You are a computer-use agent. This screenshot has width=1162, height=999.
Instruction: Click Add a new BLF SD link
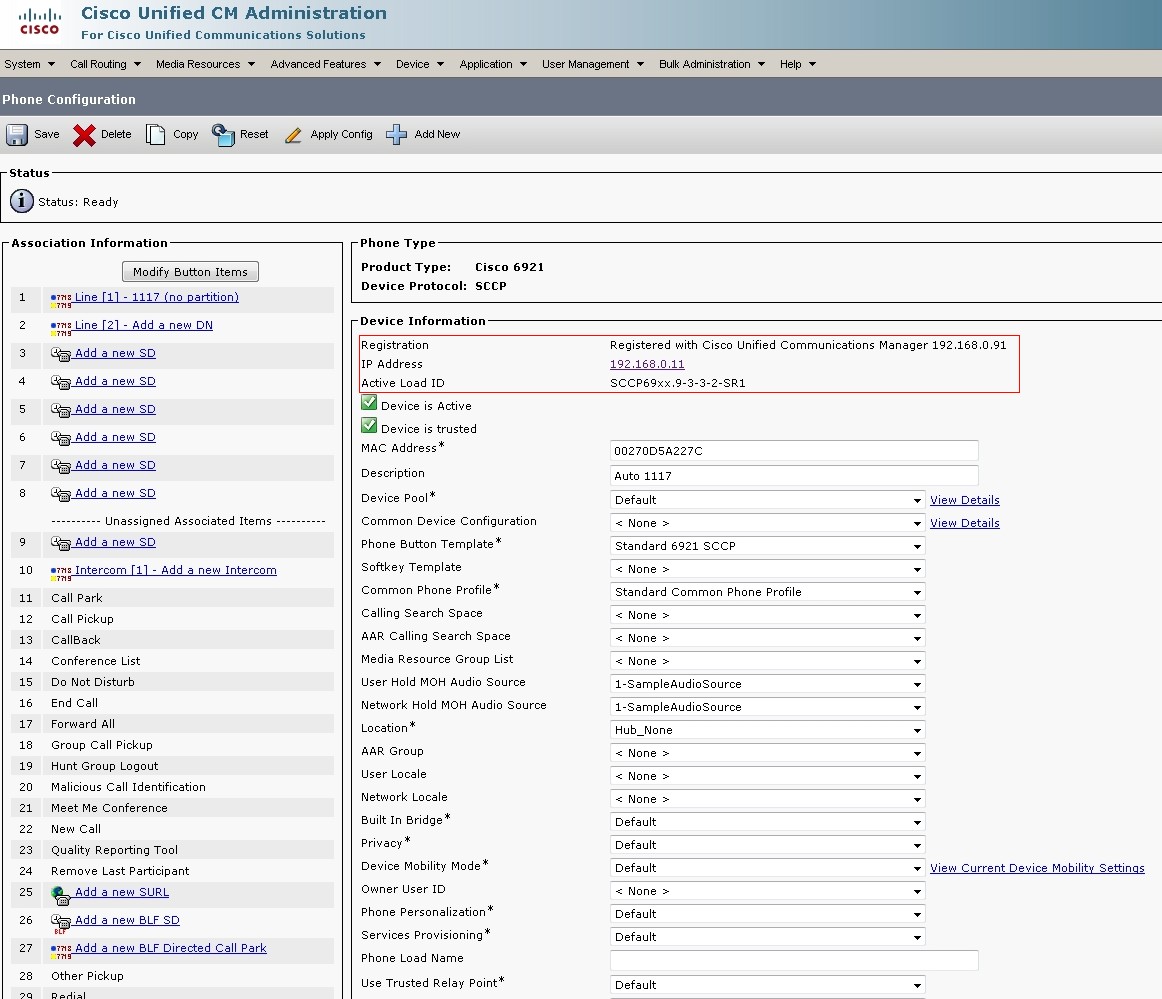[127, 920]
